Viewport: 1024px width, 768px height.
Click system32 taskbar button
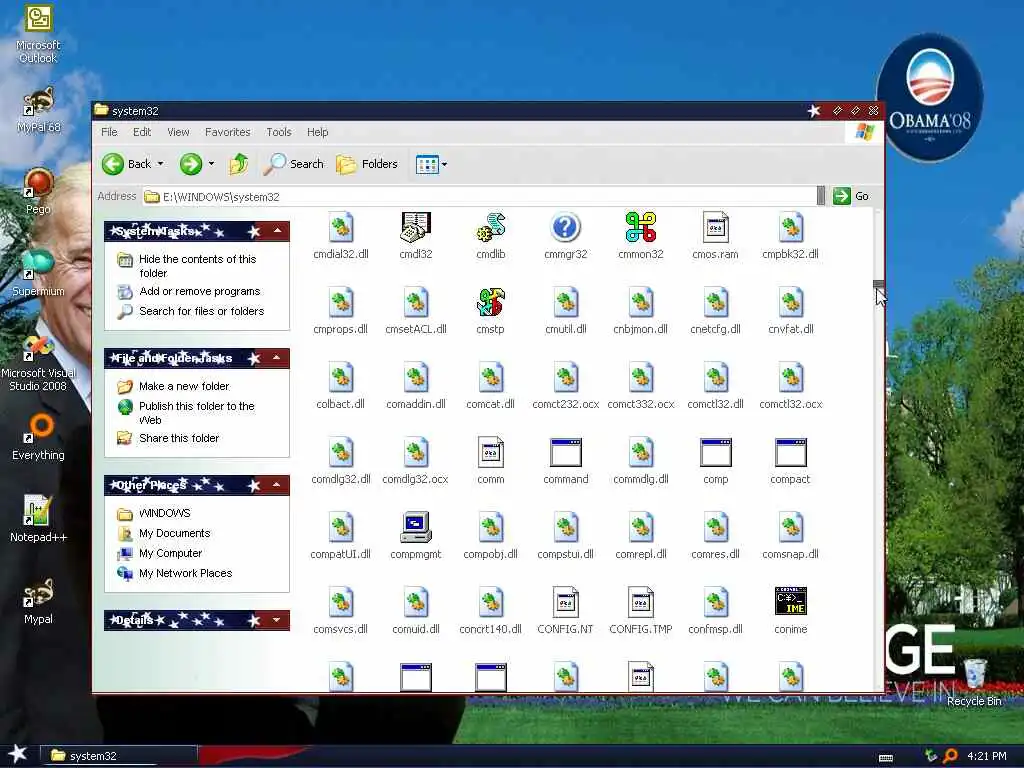[x=119, y=756]
